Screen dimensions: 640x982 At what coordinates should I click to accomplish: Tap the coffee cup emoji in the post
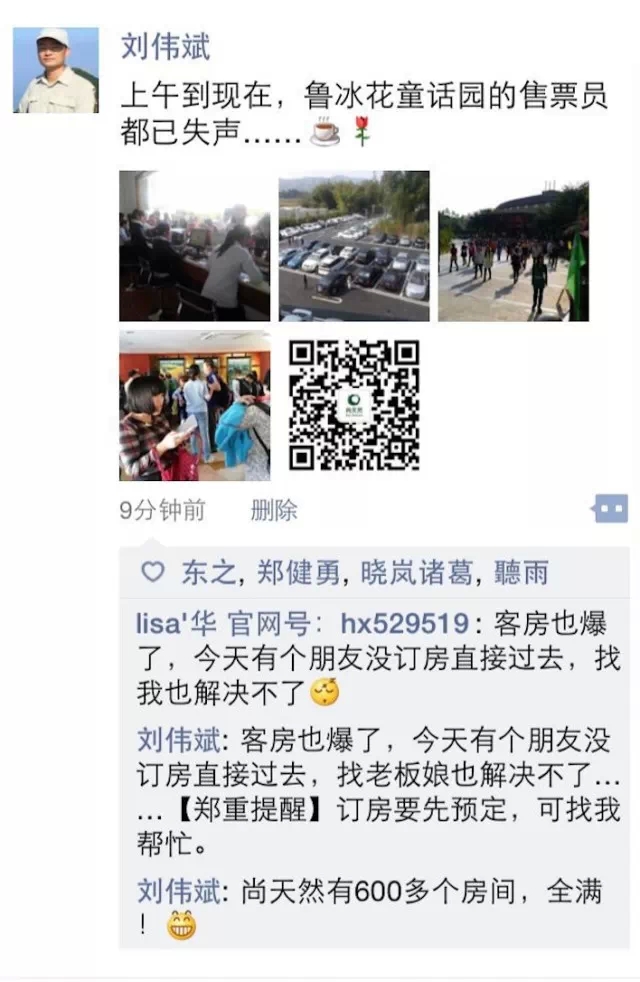pyautogui.click(x=326, y=132)
